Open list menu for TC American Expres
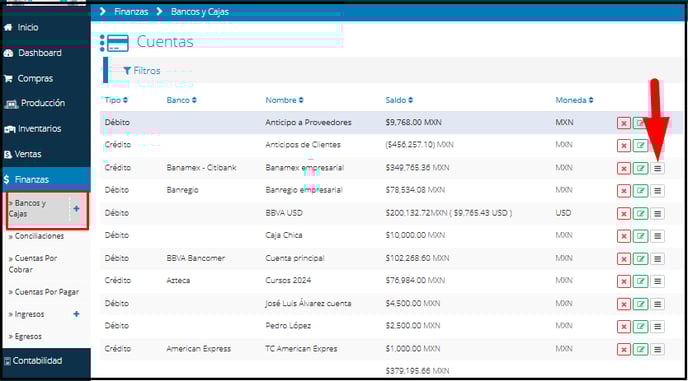688x381 pixels. point(657,349)
